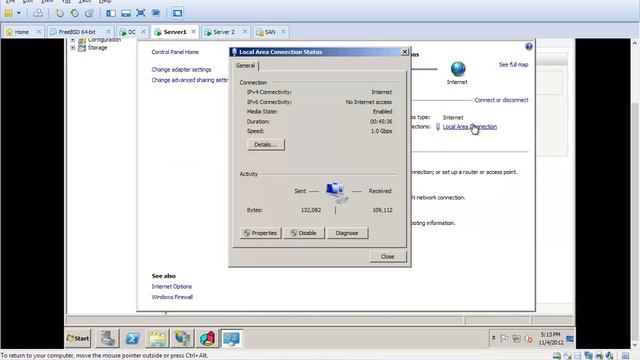Click the Action Center flag tray icon

[x=504, y=339]
